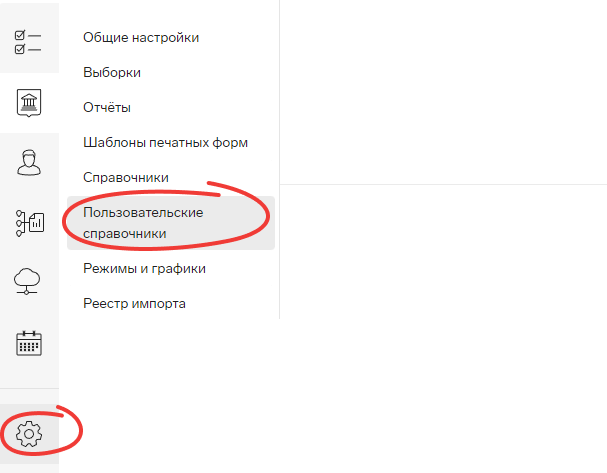607x473 pixels.
Task: Open Режимы и графики
Action: (144, 269)
